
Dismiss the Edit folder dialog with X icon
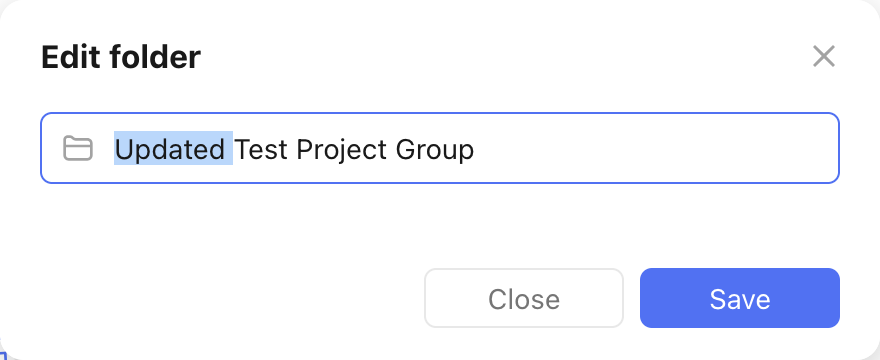[x=824, y=56]
